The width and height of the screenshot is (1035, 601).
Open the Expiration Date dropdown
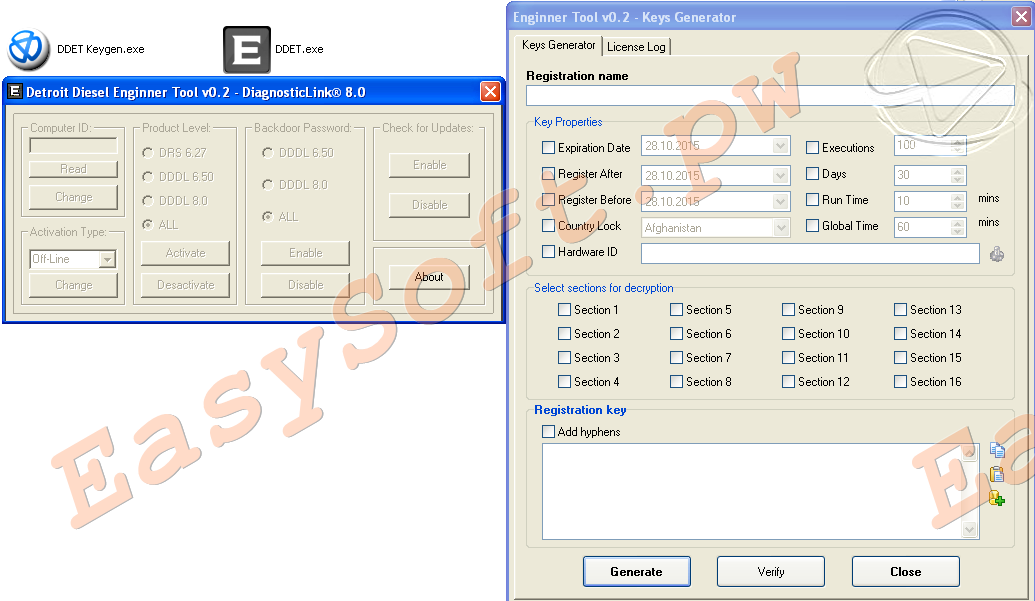pyautogui.click(x=781, y=146)
